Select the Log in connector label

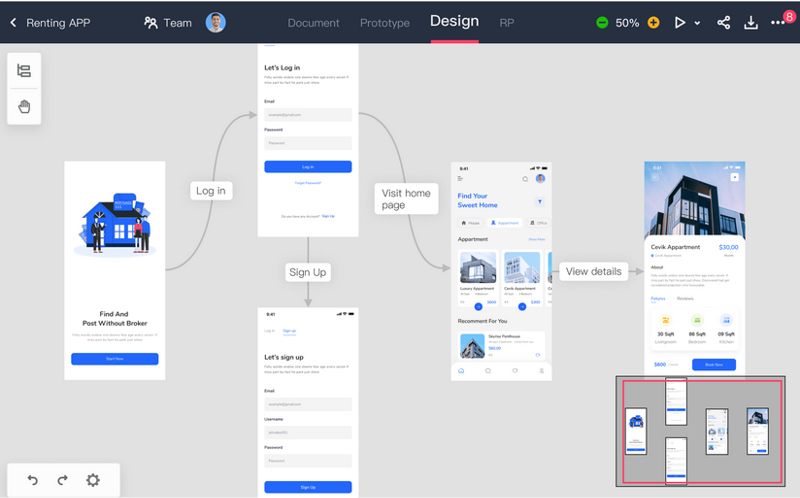point(211,191)
